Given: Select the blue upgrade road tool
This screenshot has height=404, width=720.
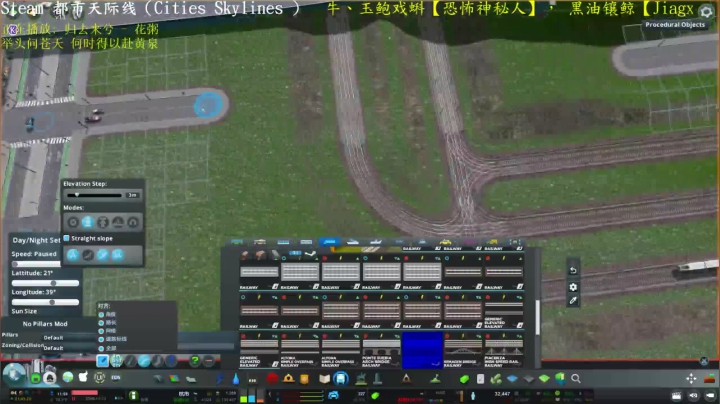Looking at the screenshot, I should [x=171, y=361].
